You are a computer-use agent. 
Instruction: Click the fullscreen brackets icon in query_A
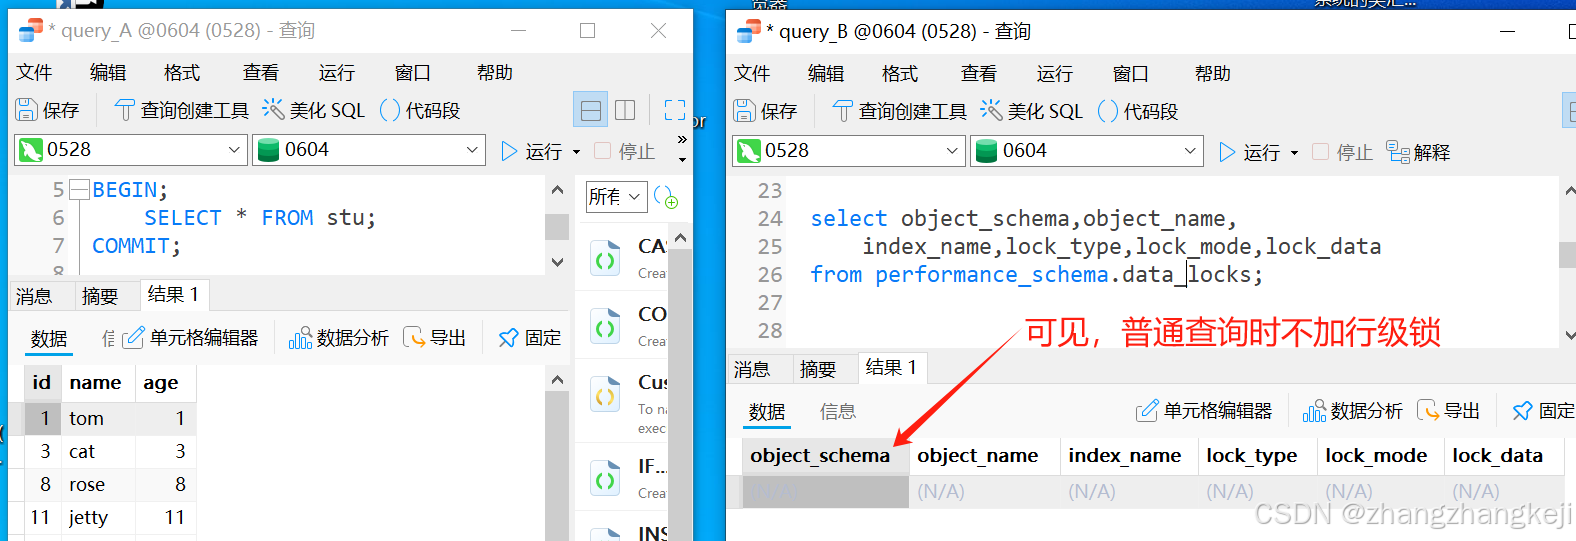click(x=675, y=110)
